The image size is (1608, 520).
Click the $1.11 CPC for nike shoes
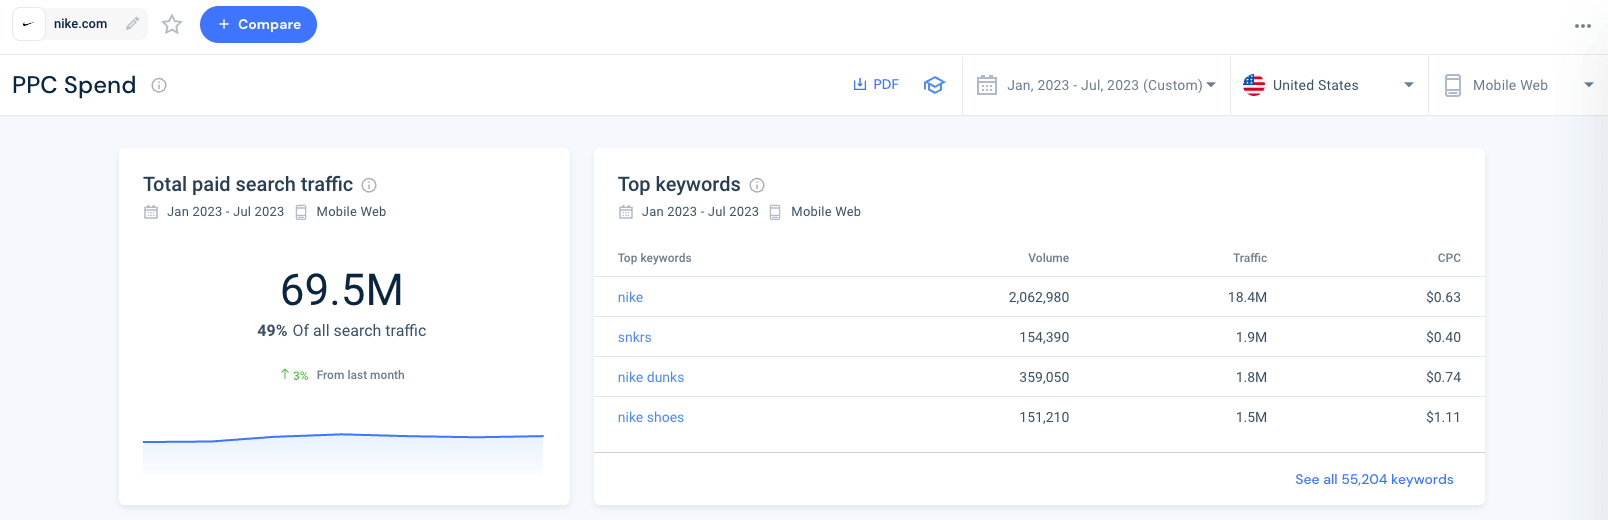tap(1443, 417)
